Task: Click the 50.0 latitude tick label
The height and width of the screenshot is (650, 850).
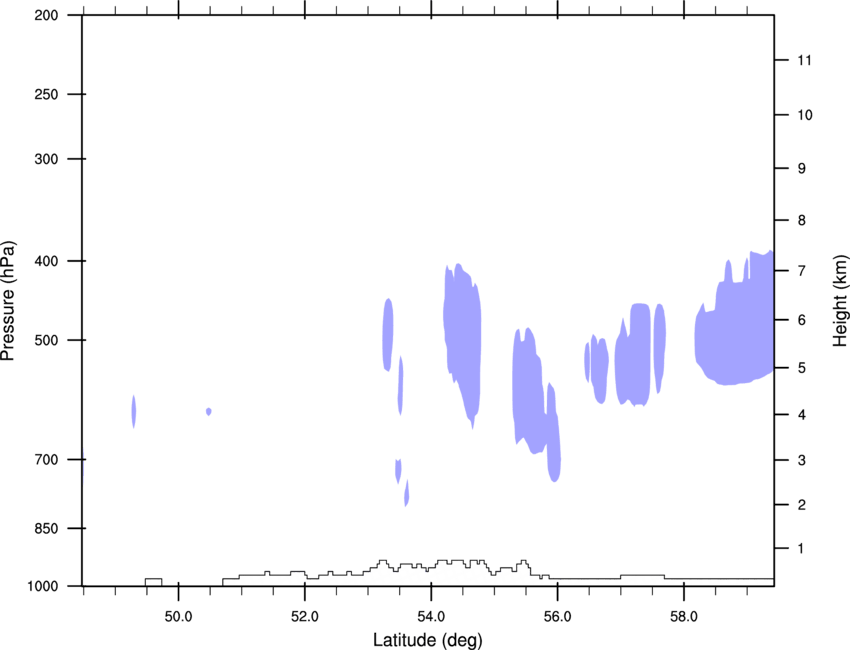Action: [x=178, y=616]
